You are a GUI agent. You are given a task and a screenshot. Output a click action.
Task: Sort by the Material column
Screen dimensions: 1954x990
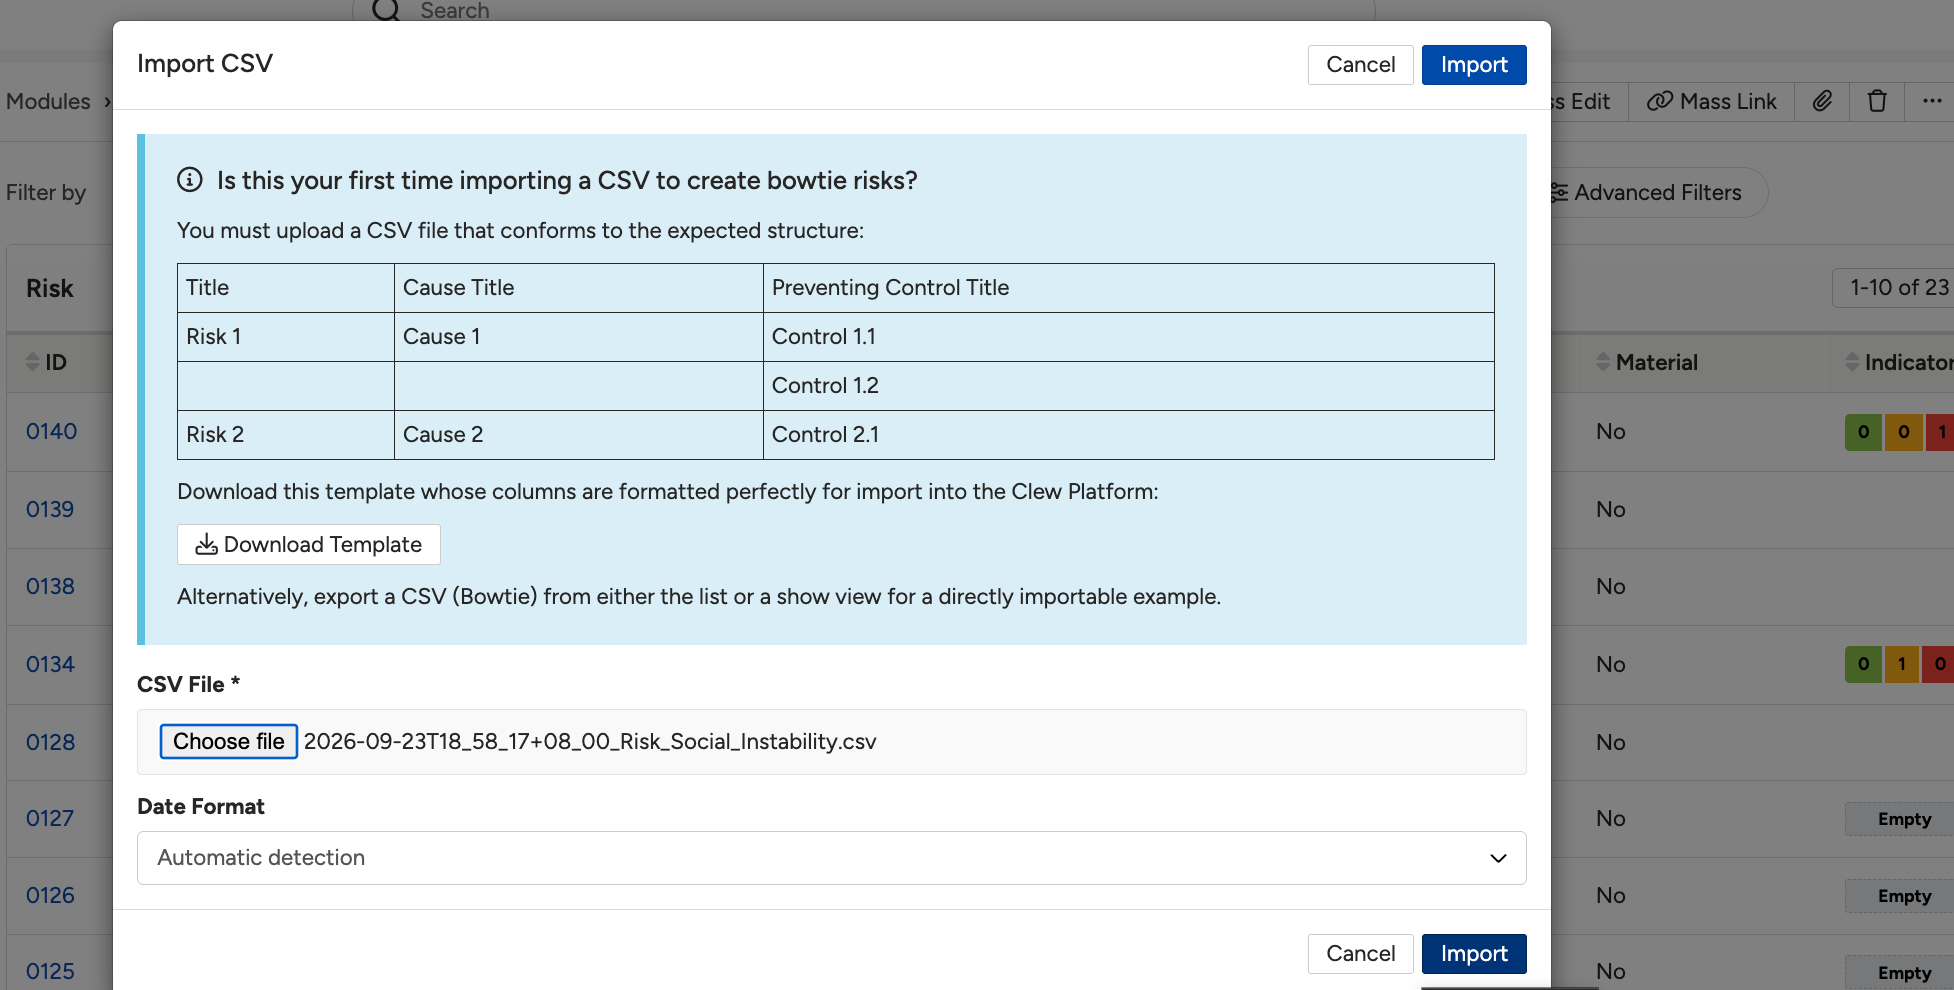tap(1647, 362)
